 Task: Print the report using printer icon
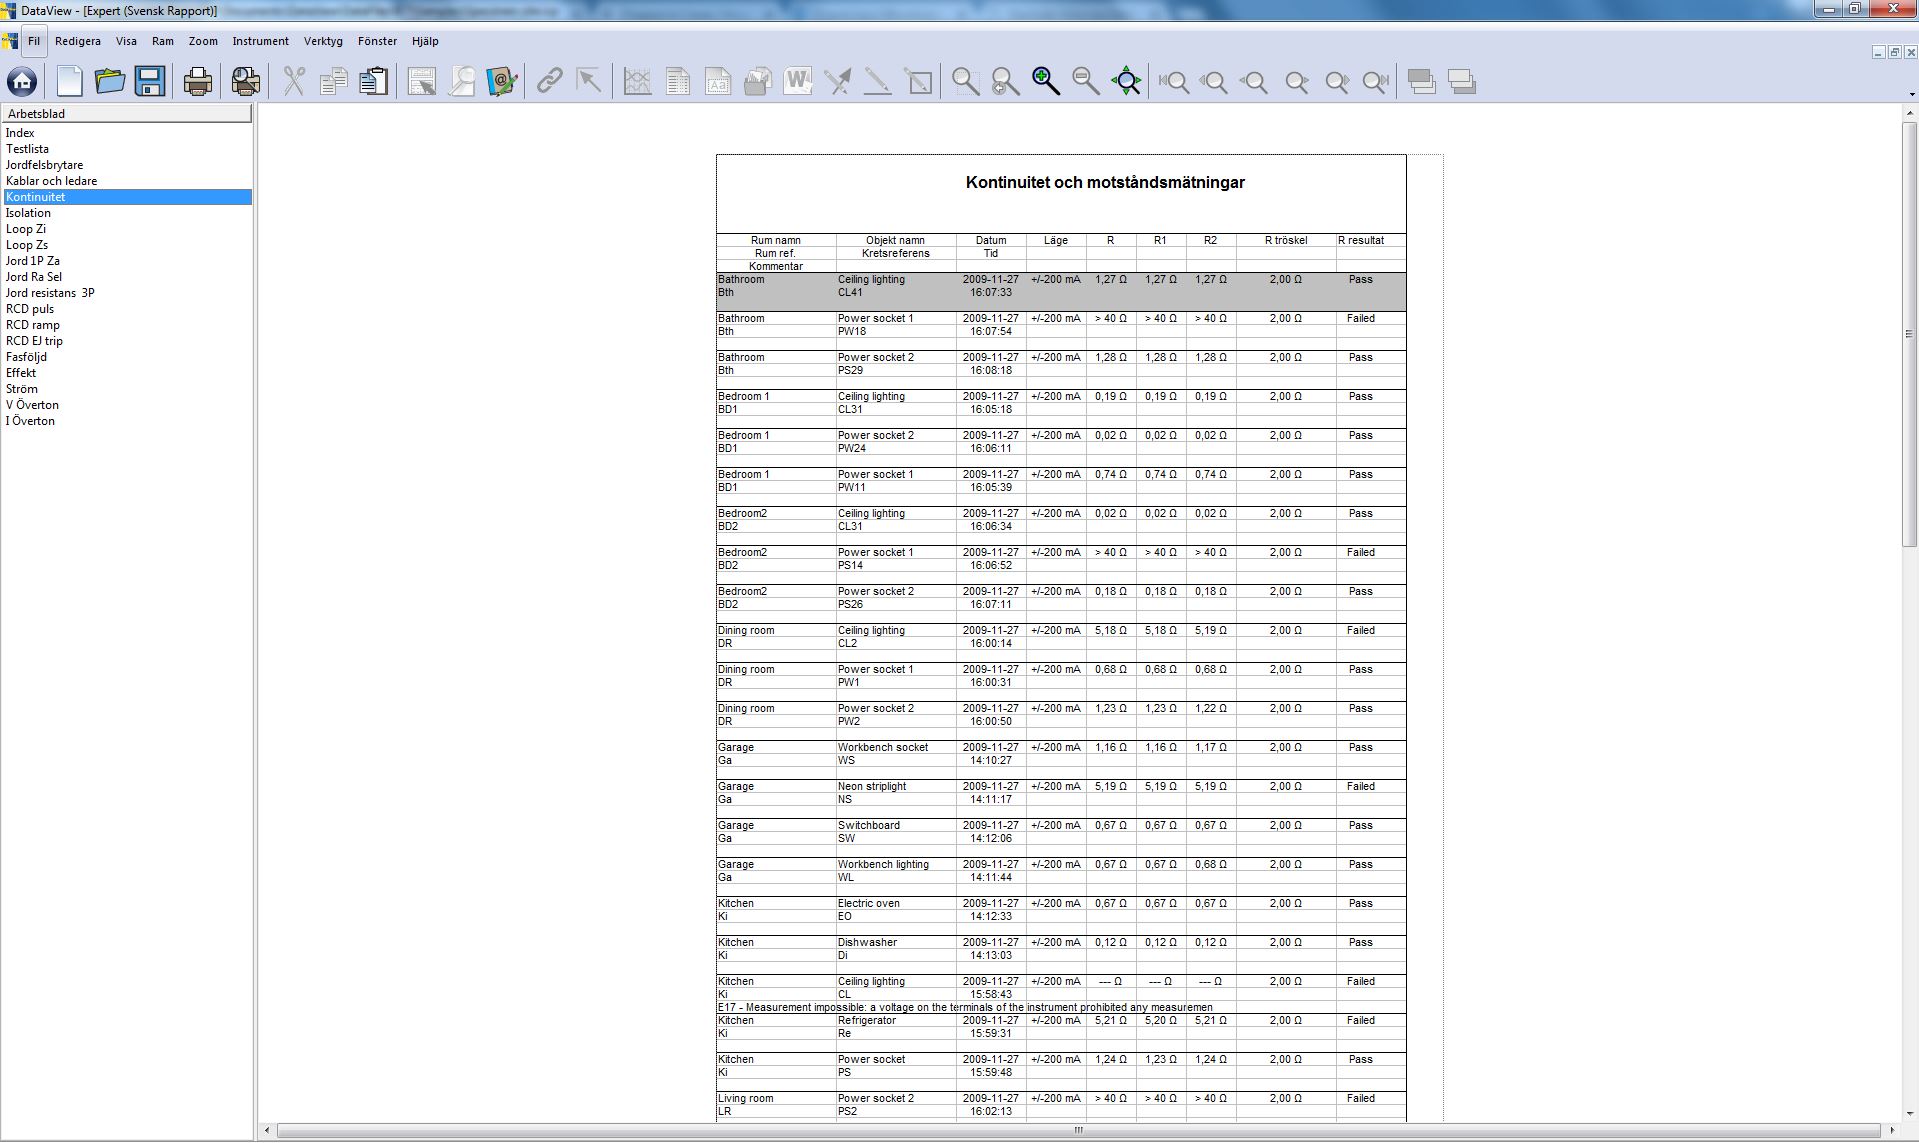pyautogui.click(x=198, y=82)
